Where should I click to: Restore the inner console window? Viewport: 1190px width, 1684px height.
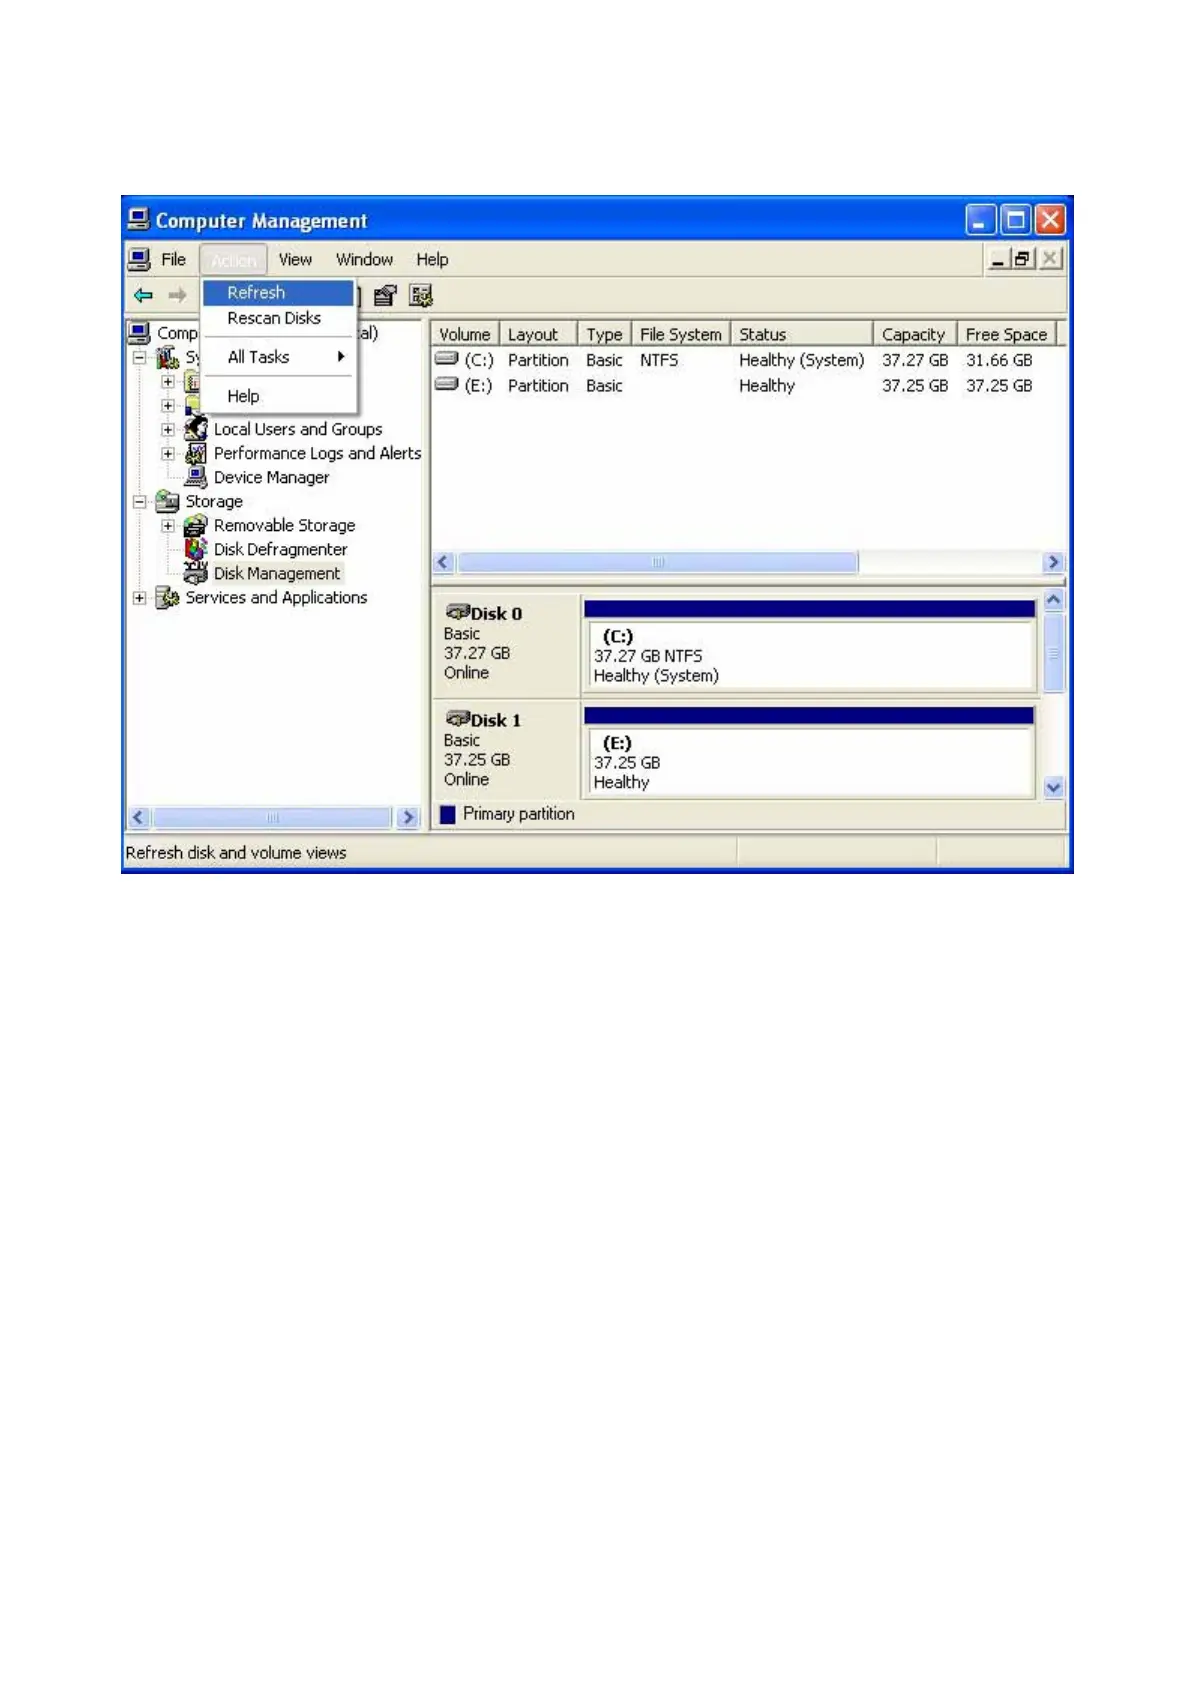[x=1022, y=259]
